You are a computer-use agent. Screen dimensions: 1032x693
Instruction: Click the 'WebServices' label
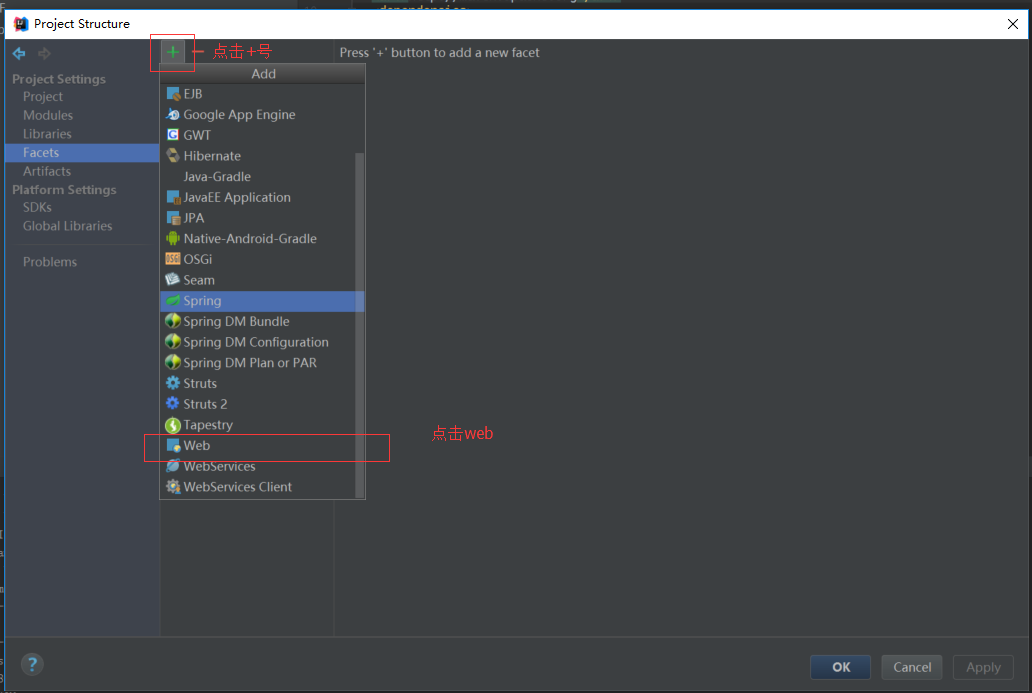point(219,467)
